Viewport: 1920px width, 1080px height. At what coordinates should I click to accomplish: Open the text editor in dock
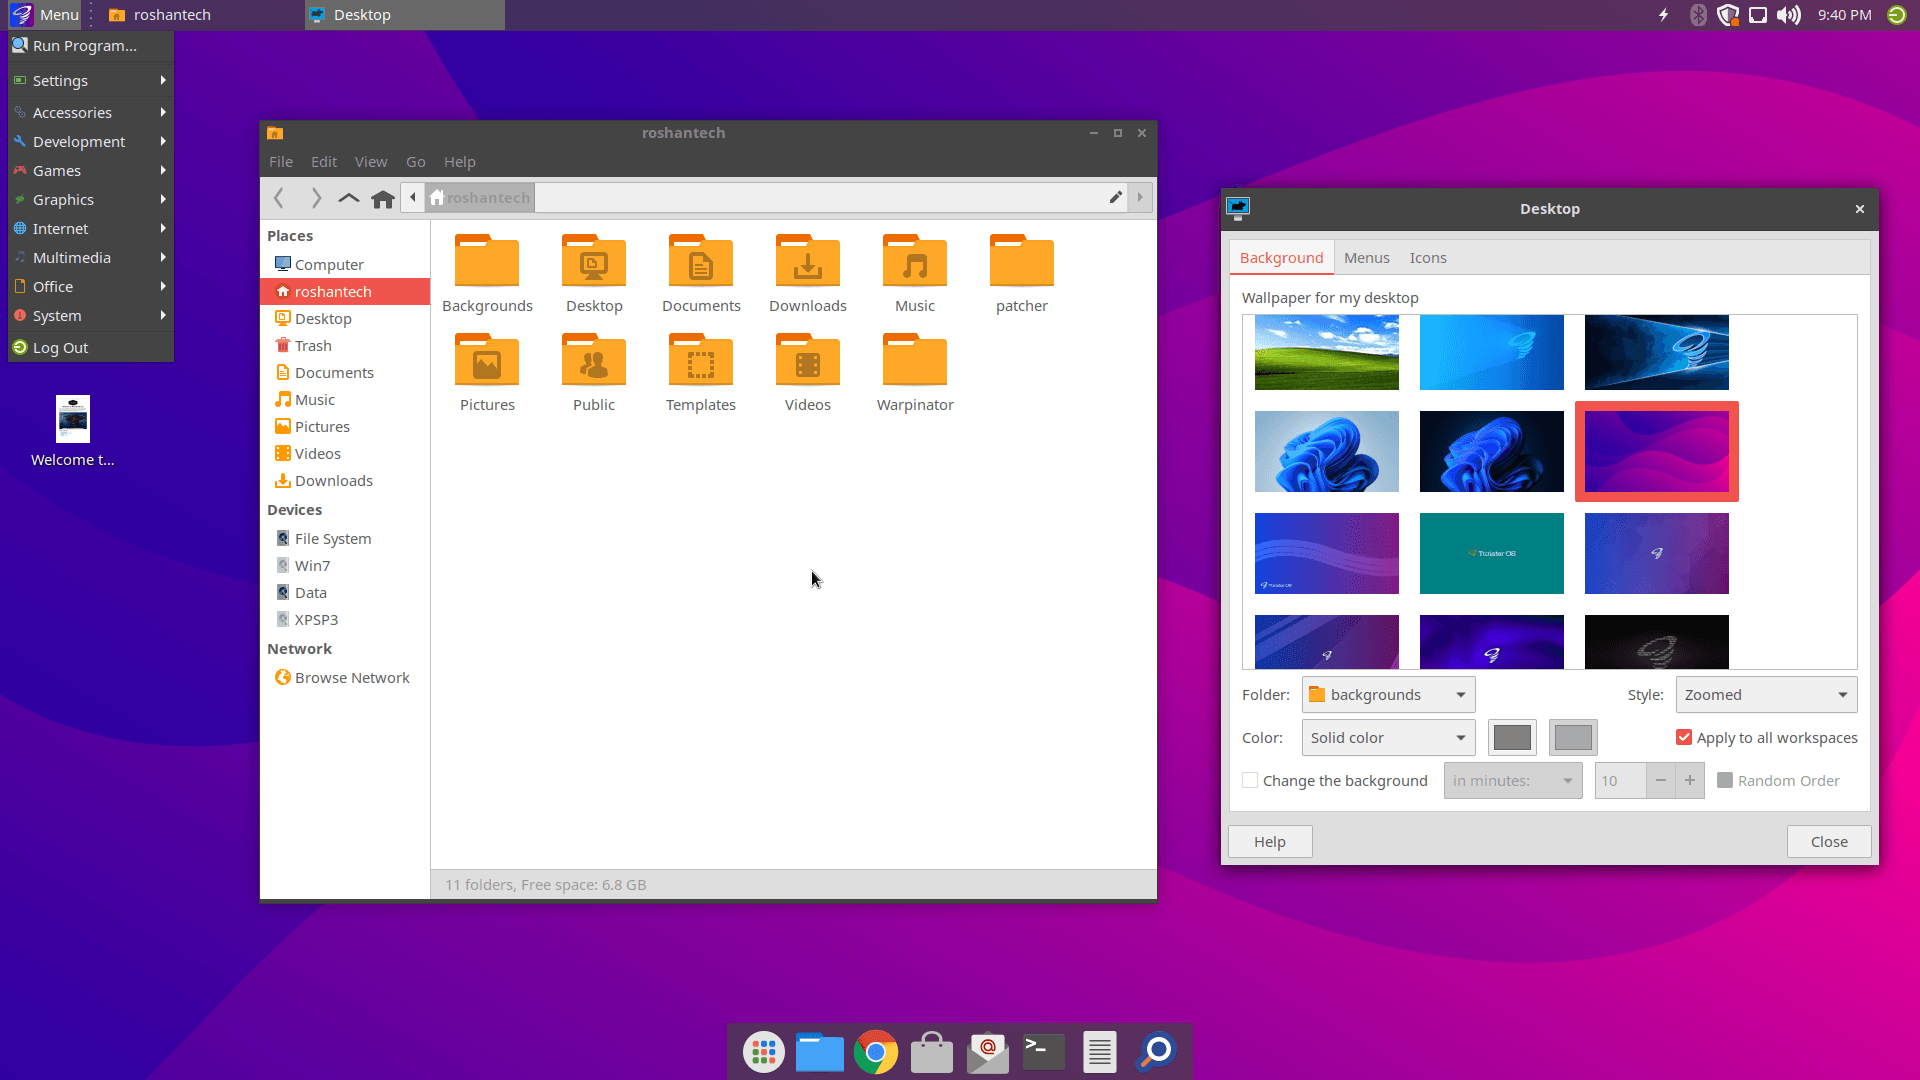pyautogui.click(x=1100, y=1052)
